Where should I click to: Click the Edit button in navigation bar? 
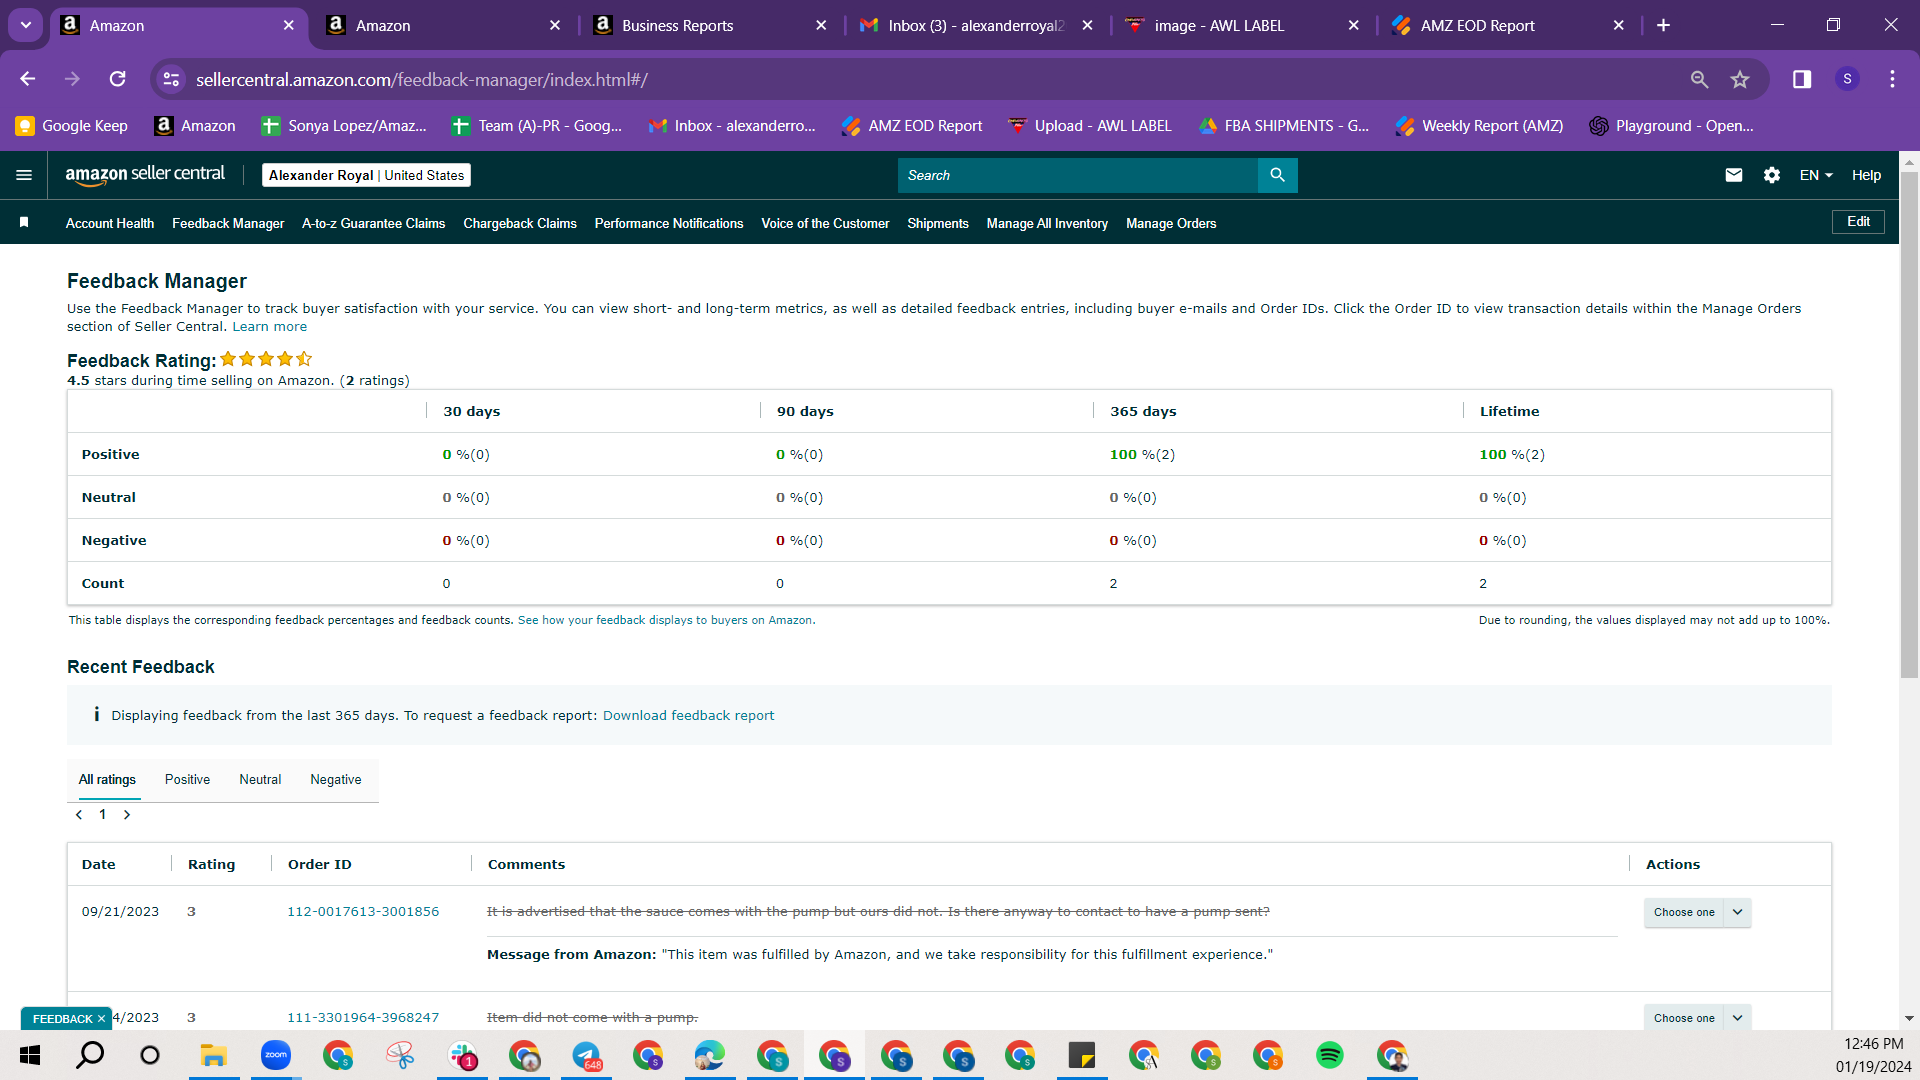point(1858,222)
